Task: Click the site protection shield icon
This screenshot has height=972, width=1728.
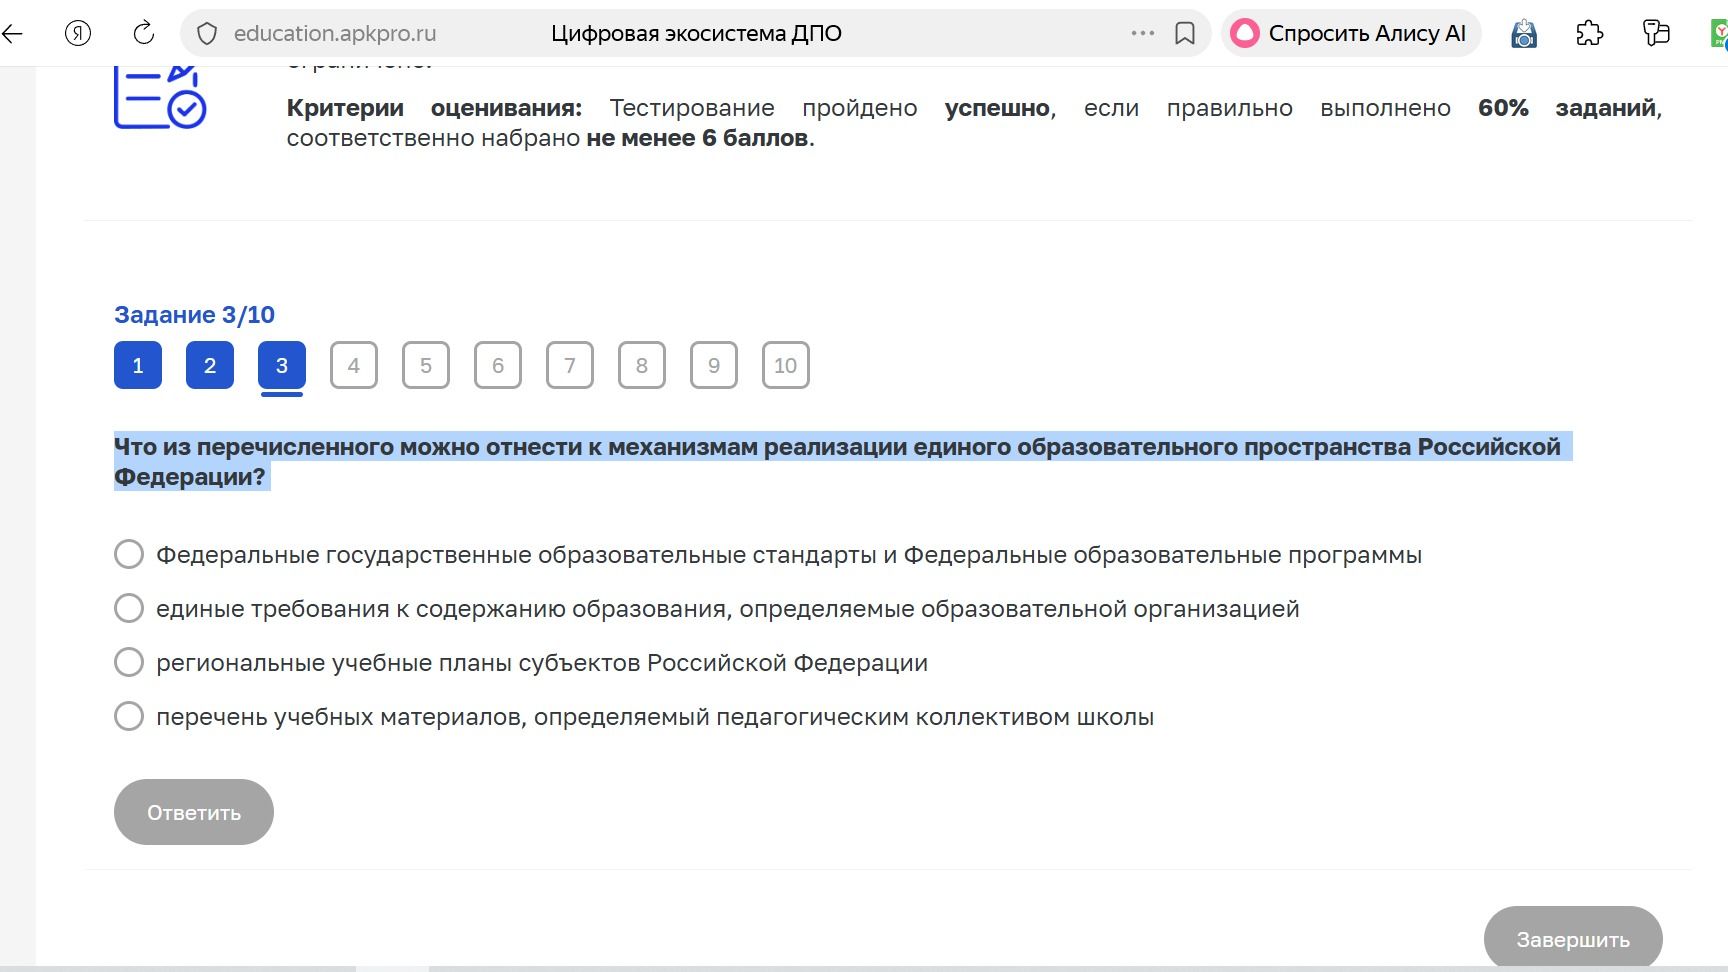Action: click(207, 34)
